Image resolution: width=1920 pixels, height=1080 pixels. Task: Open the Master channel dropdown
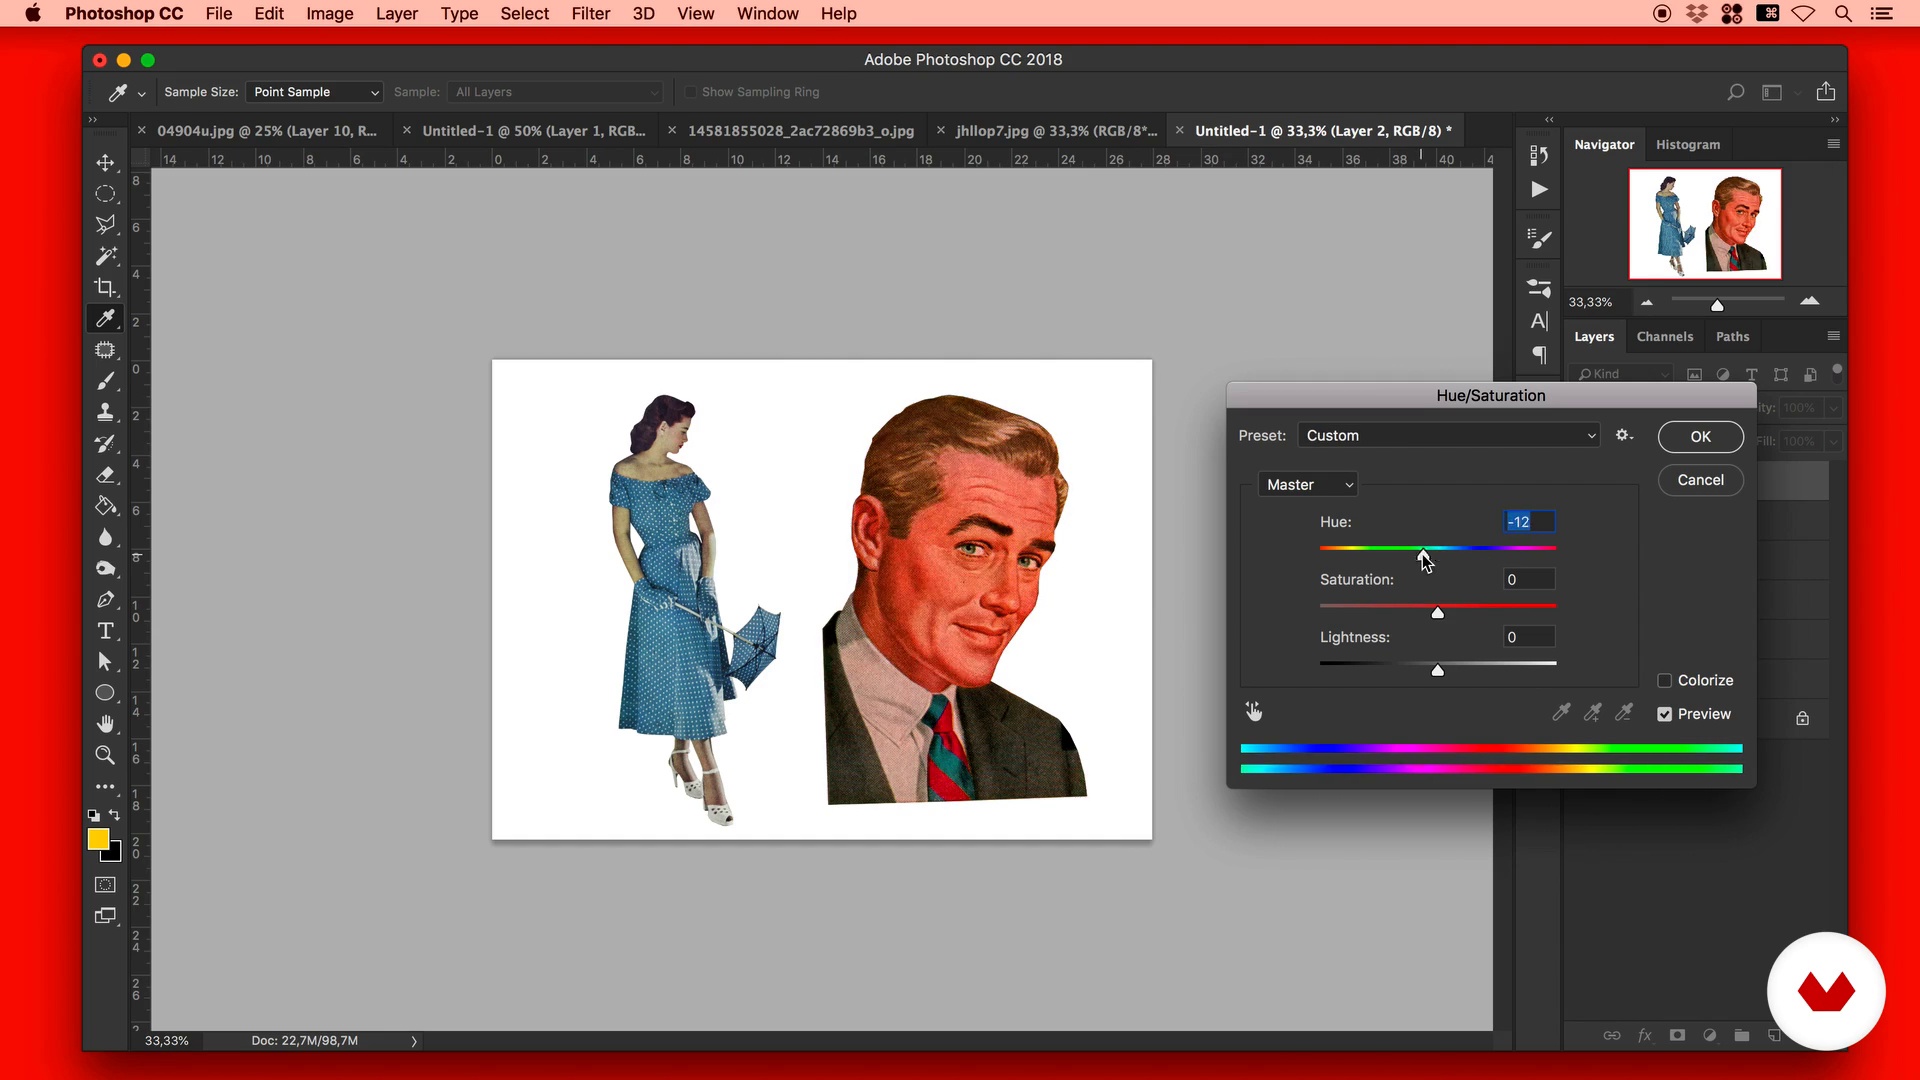click(x=1308, y=485)
